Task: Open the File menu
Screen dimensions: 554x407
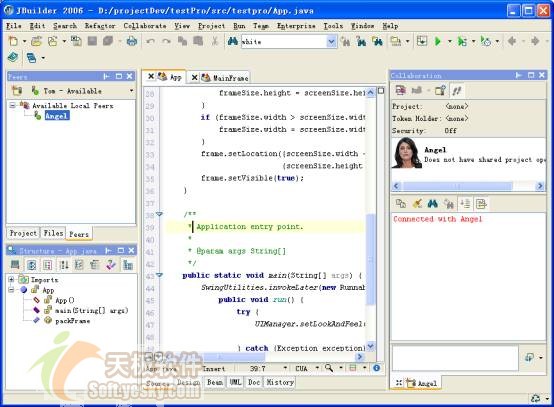Action: [14, 26]
